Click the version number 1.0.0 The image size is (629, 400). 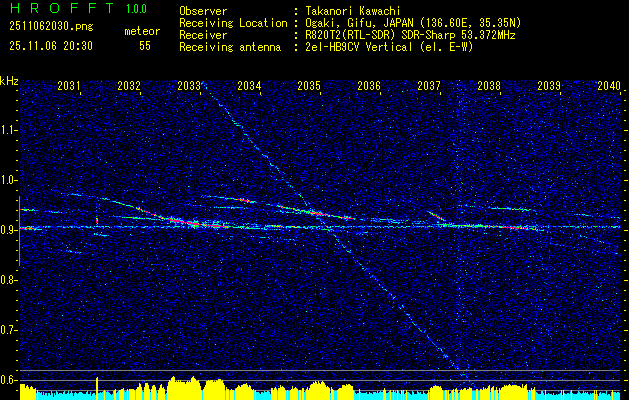pyautogui.click(x=136, y=9)
